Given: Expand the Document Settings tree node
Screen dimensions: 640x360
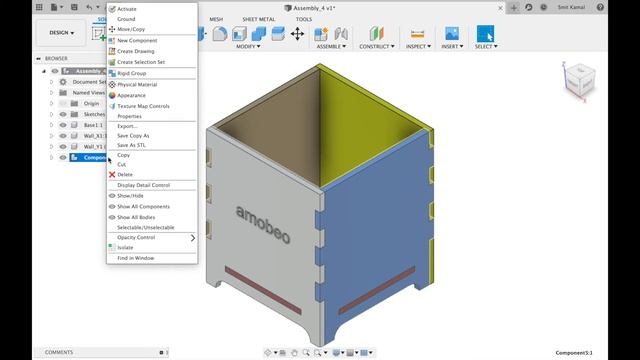Looking at the screenshot, I should (51, 82).
